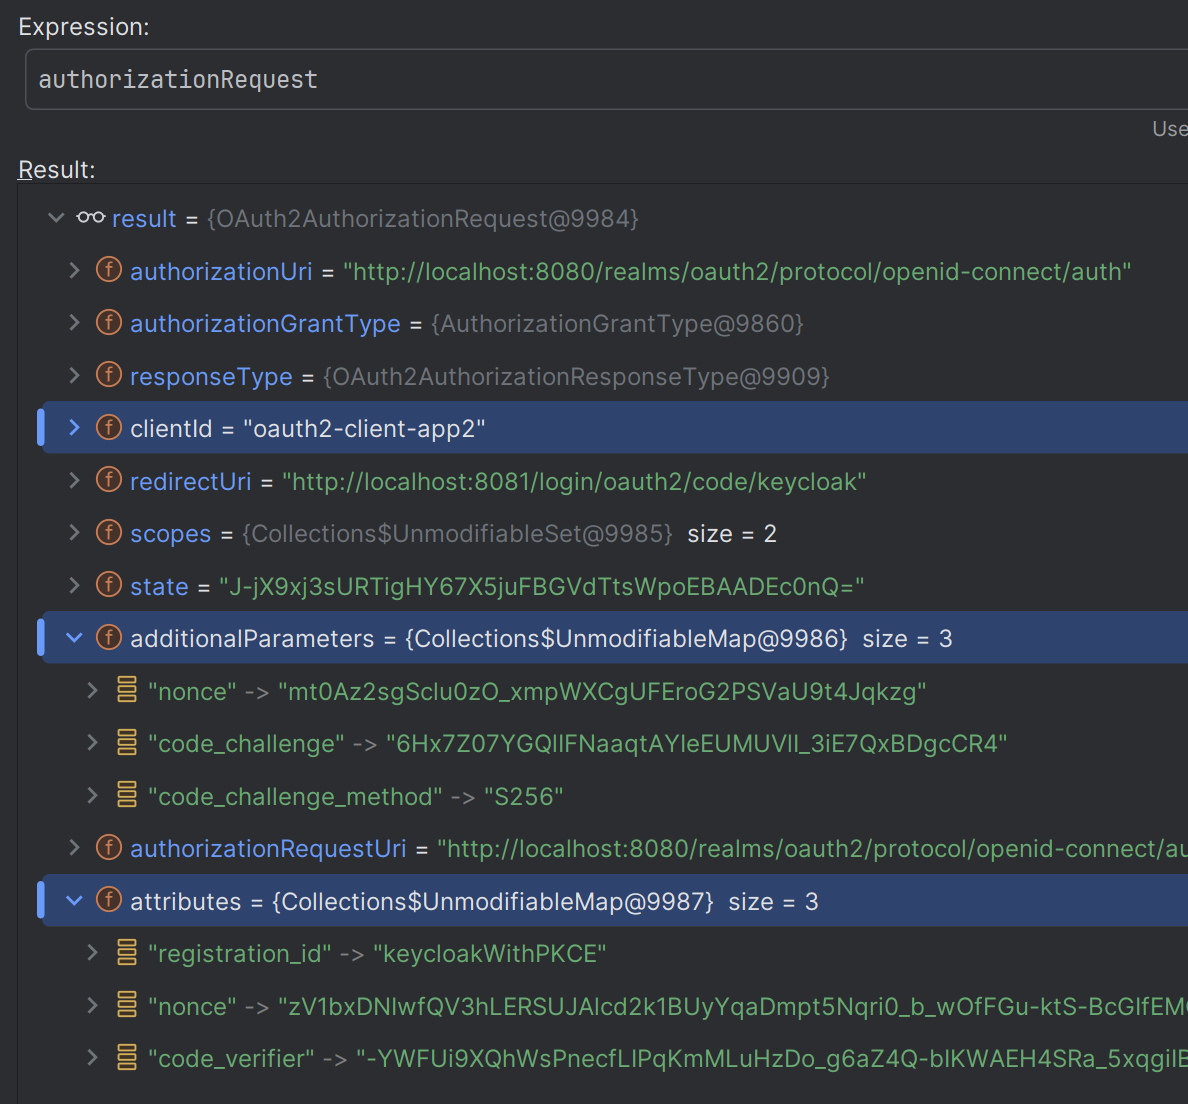Click the field icon beside scopes

(108, 533)
